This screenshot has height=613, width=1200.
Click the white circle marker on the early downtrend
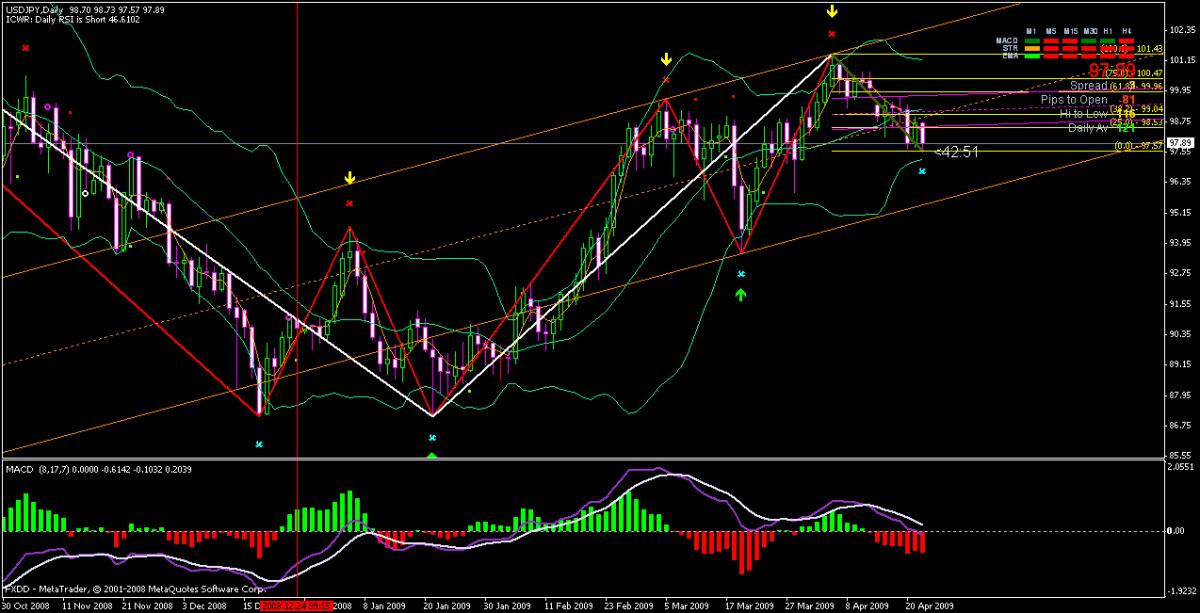click(85, 194)
